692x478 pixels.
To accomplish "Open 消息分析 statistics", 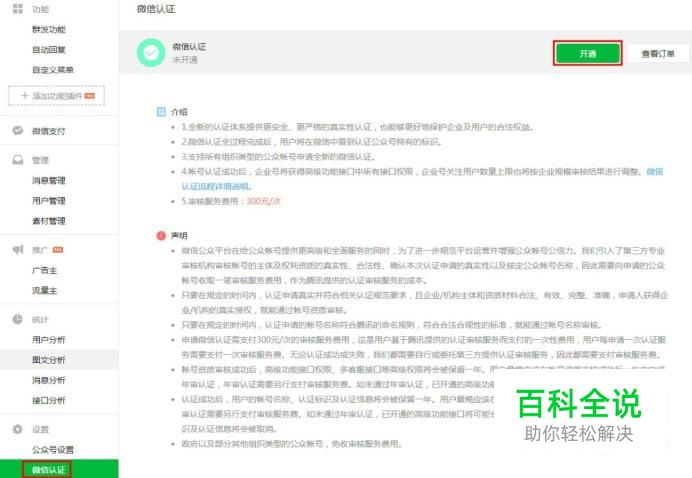I will click(x=49, y=380).
